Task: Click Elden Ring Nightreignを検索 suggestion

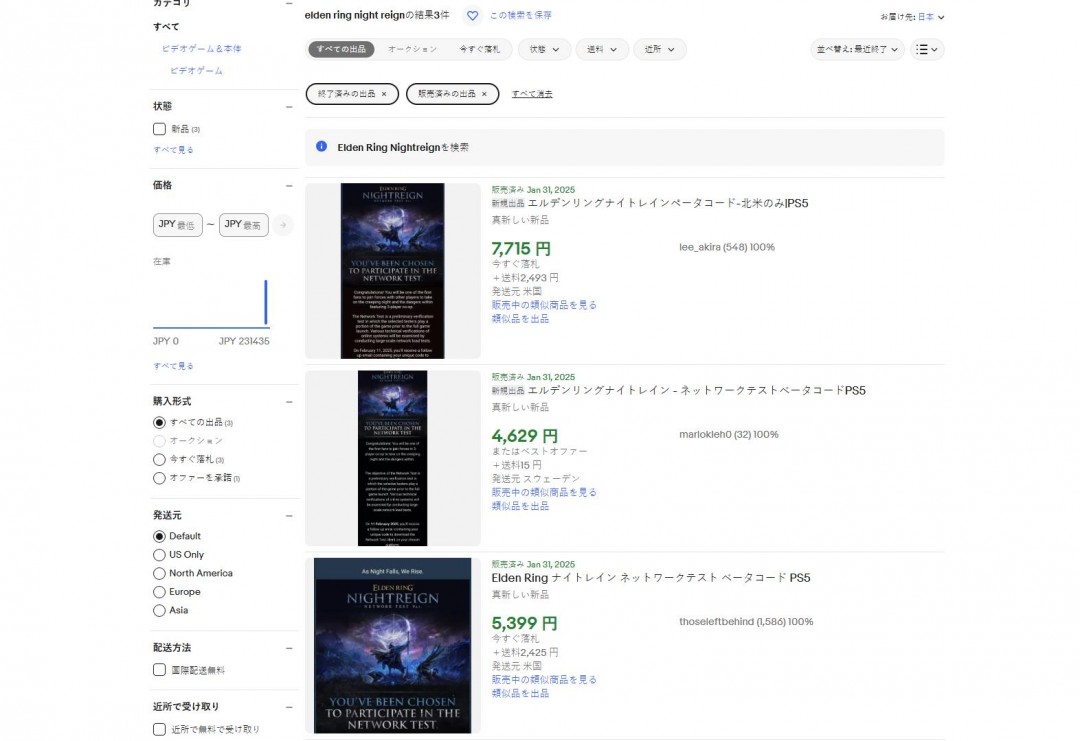Action: pyautogui.click(x=403, y=147)
